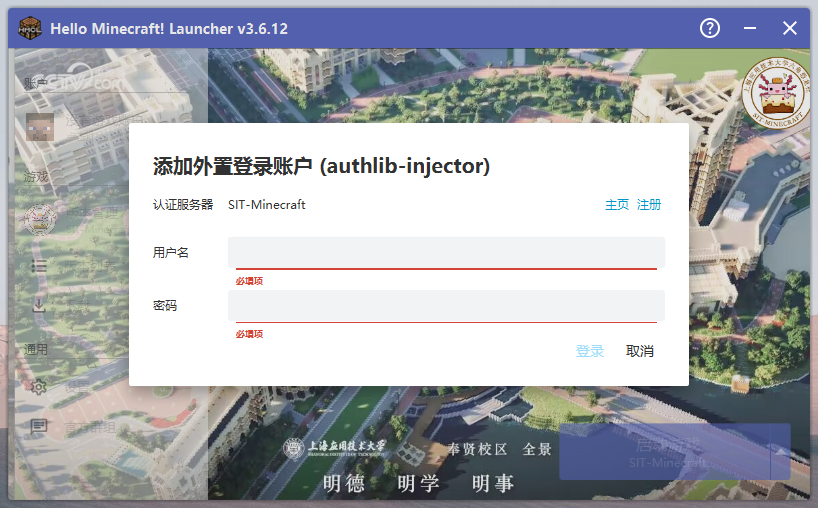Click the 用户名 username input field

click(446, 252)
